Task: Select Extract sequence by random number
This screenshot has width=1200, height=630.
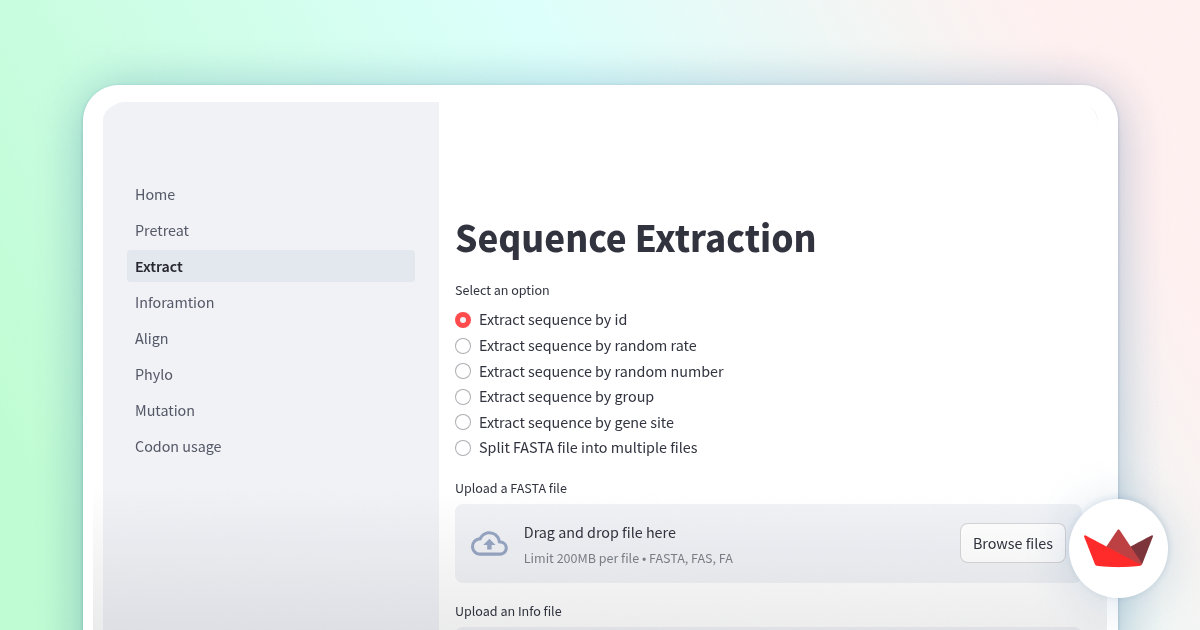Action: click(x=463, y=371)
